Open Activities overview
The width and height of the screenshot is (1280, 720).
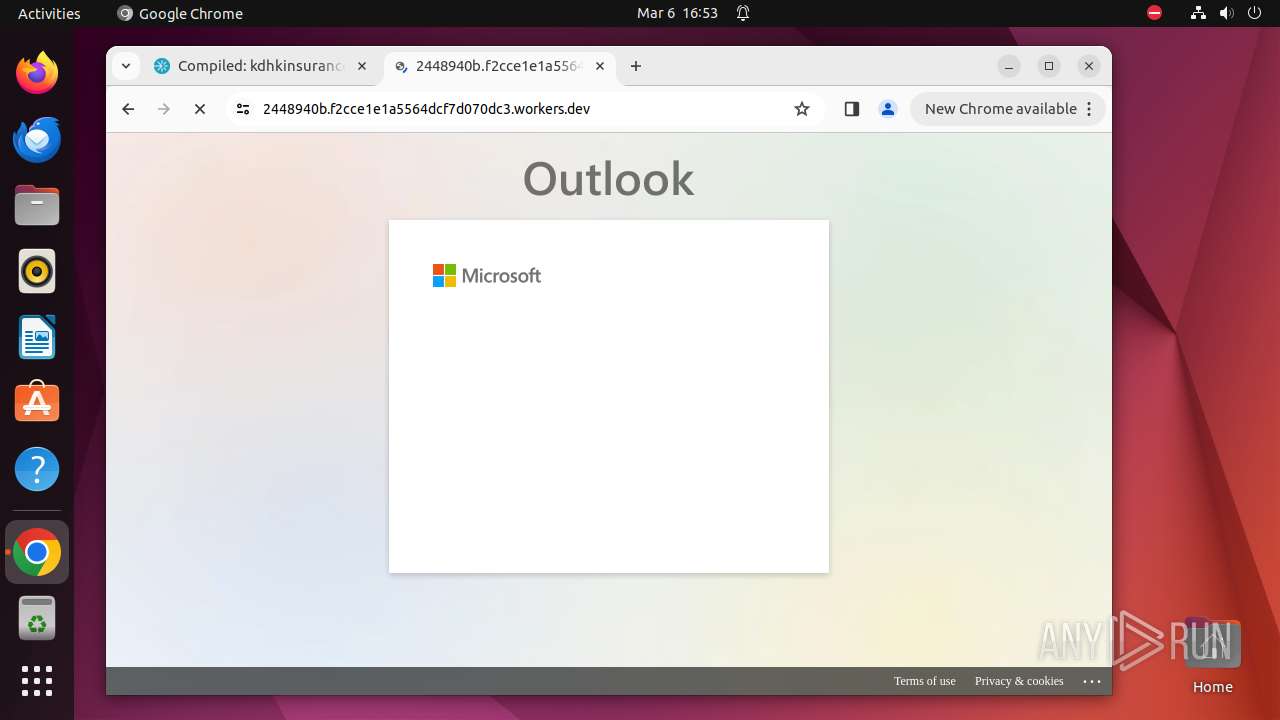coord(49,13)
